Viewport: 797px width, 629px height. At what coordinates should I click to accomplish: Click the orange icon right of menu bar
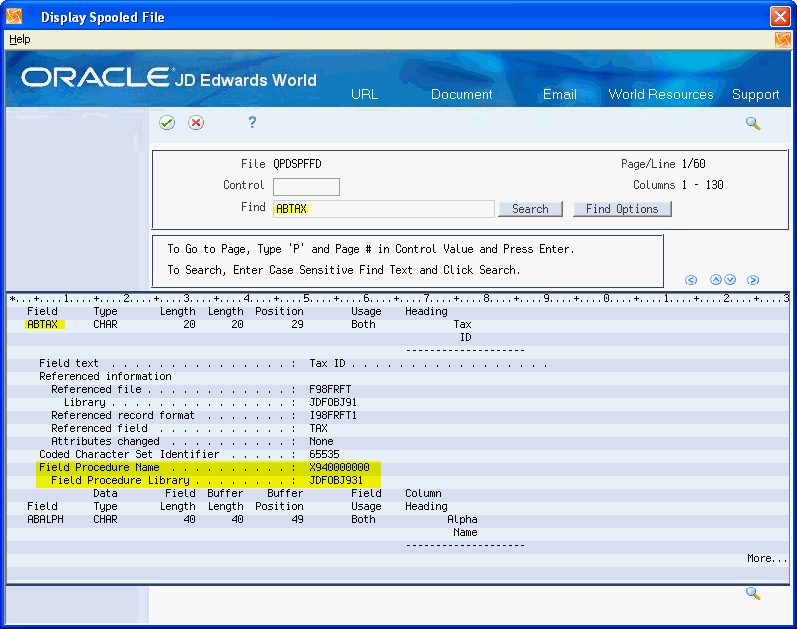point(783,40)
